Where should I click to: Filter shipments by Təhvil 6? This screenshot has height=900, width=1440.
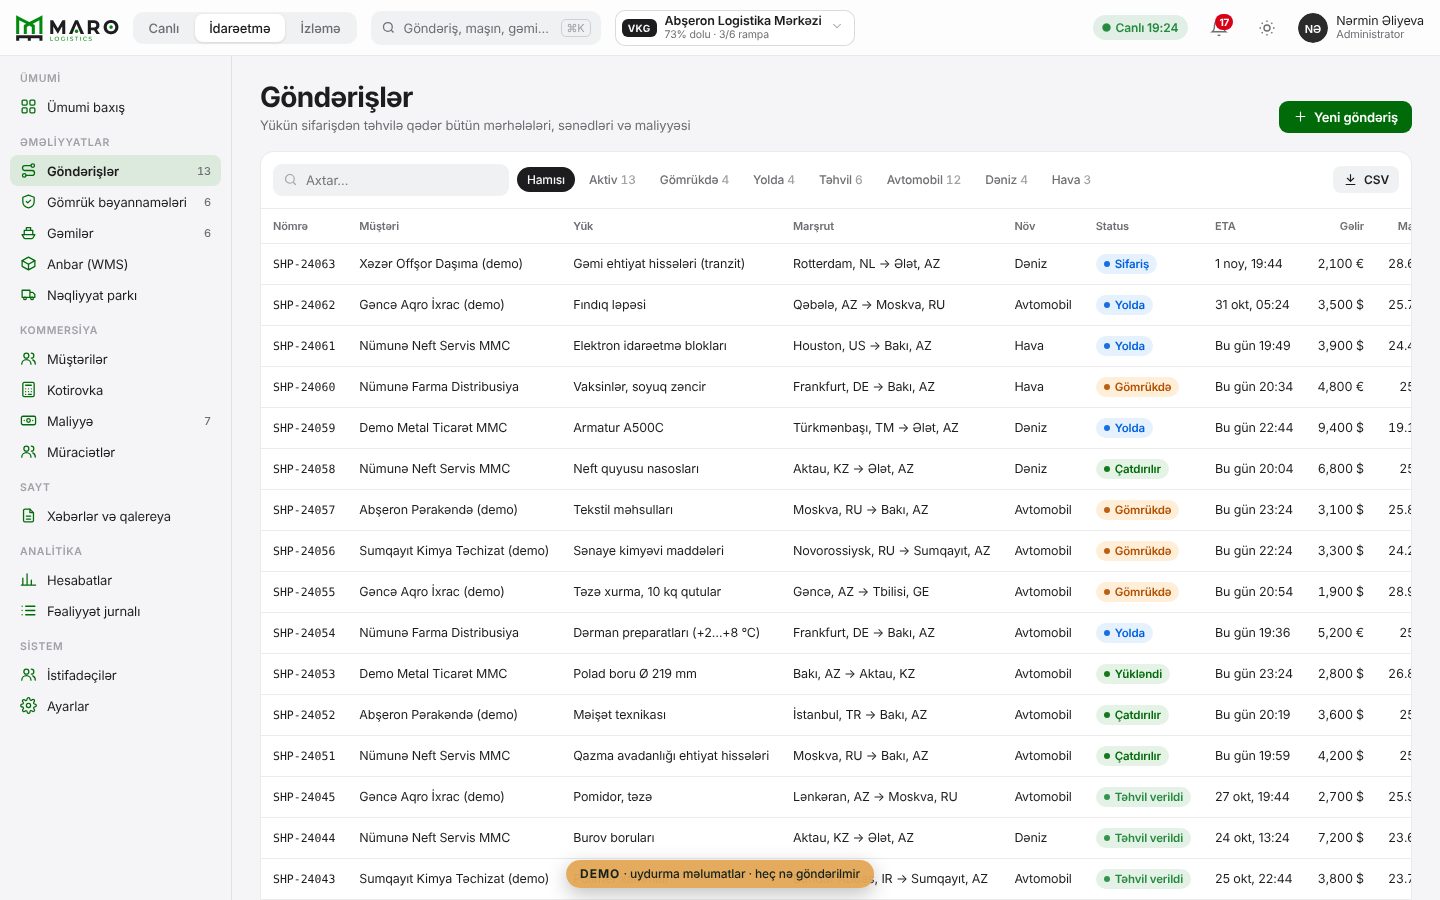click(840, 180)
